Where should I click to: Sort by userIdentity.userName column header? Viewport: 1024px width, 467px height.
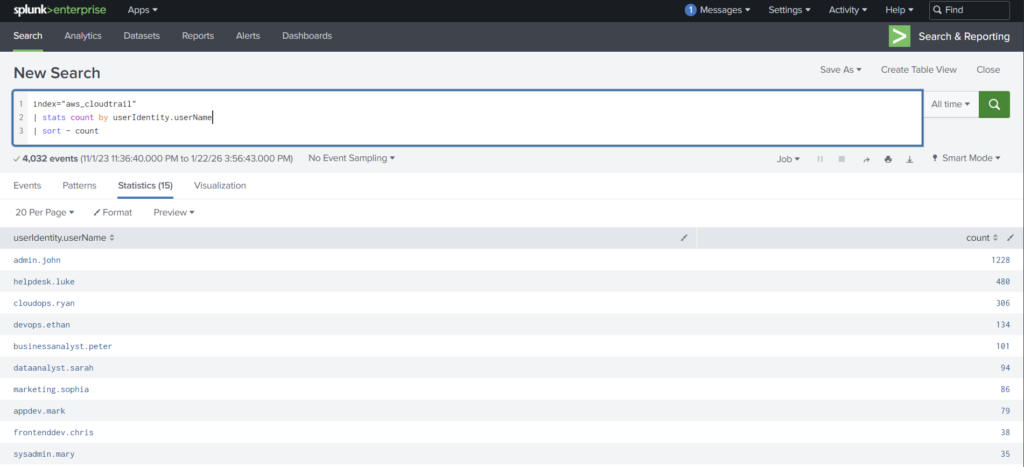[x=63, y=238]
